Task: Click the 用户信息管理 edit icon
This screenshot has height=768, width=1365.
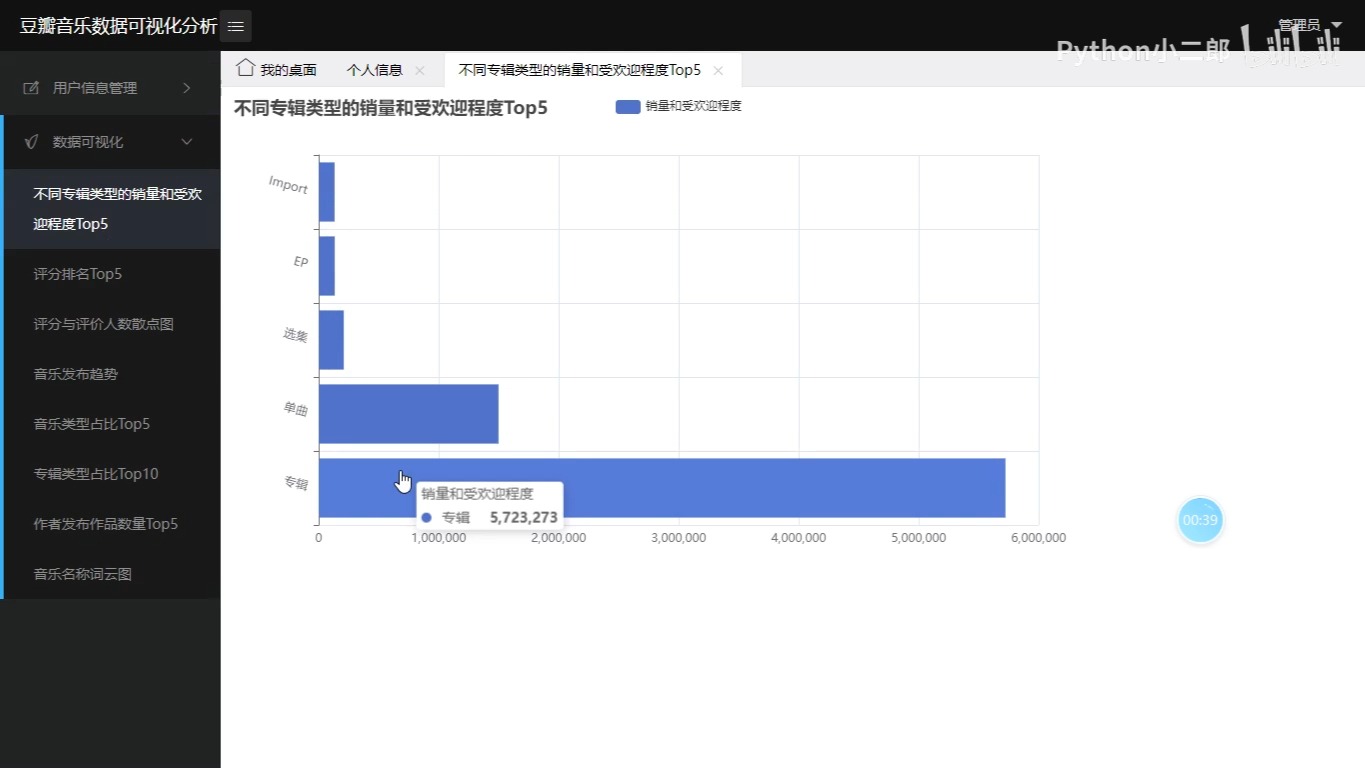Action: coord(32,88)
